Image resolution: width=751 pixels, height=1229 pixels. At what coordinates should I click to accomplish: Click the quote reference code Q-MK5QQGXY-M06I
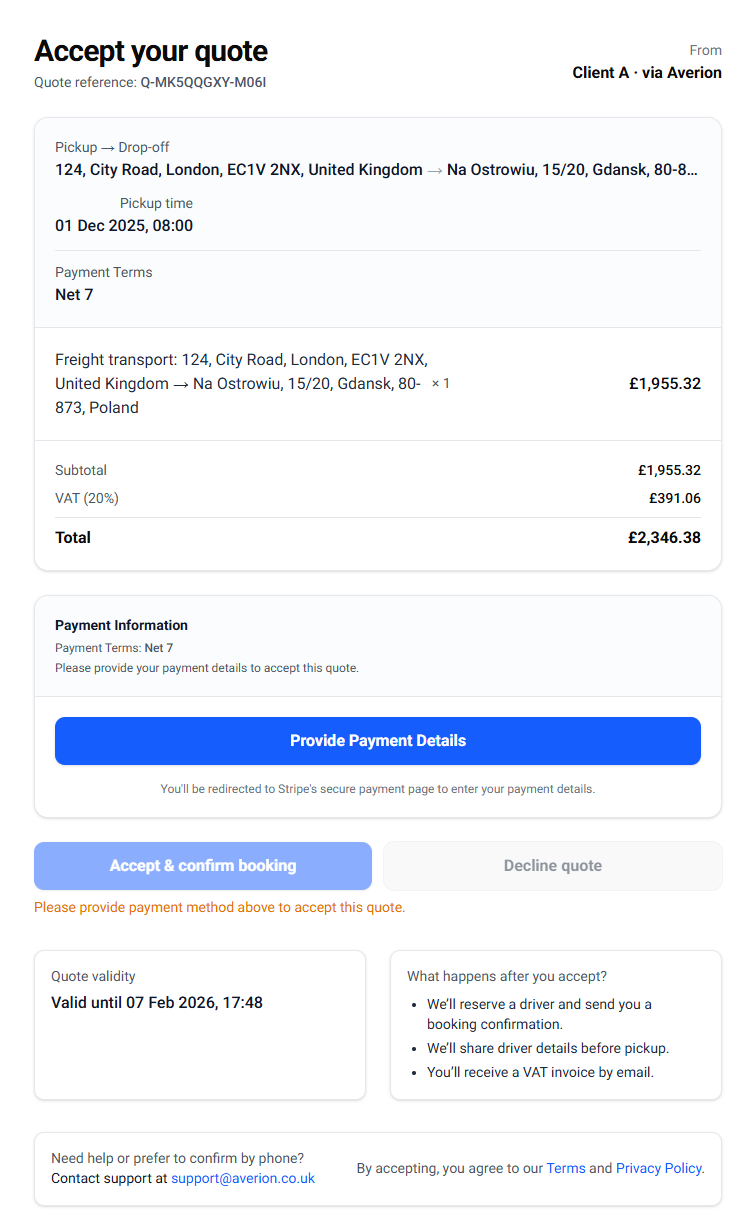[x=203, y=82]
